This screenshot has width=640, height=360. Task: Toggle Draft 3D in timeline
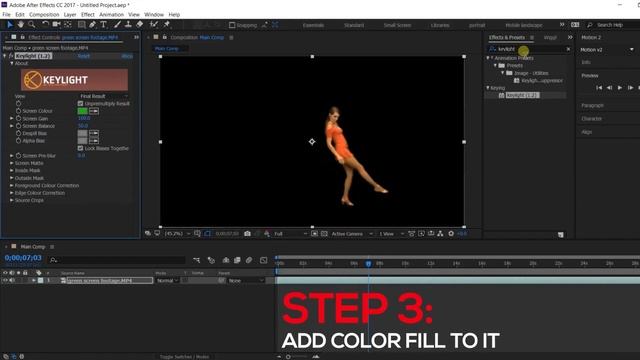coord(211,260)
